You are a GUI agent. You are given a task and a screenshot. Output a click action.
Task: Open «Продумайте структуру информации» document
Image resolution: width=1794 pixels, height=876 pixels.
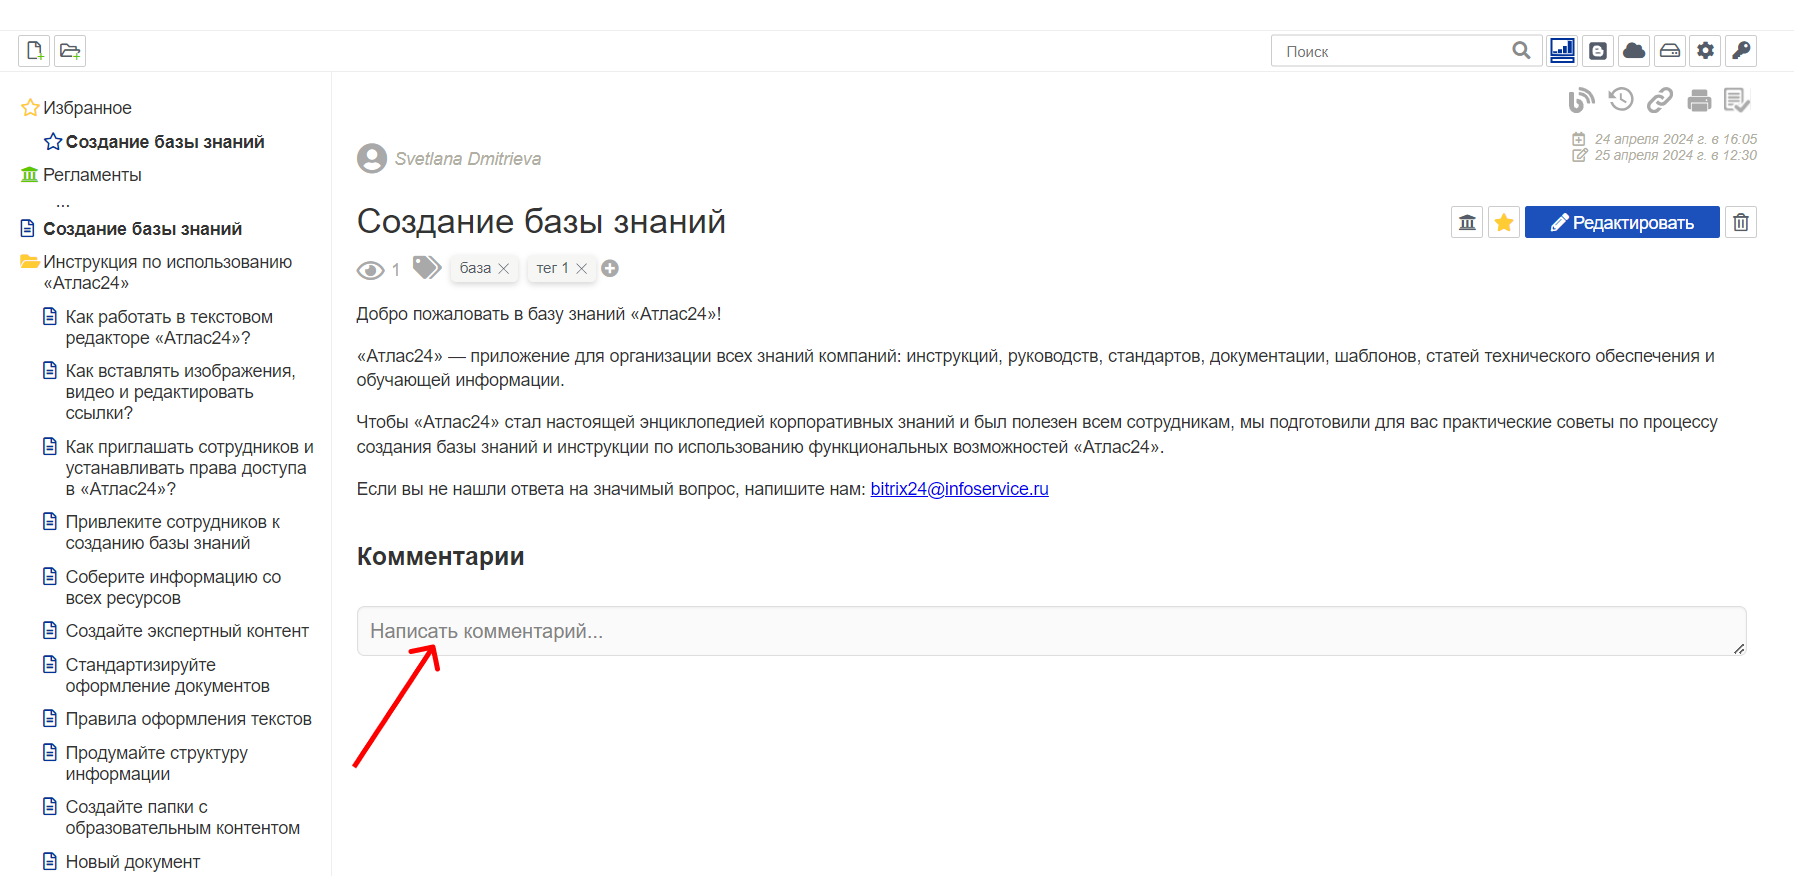point(156,763)
